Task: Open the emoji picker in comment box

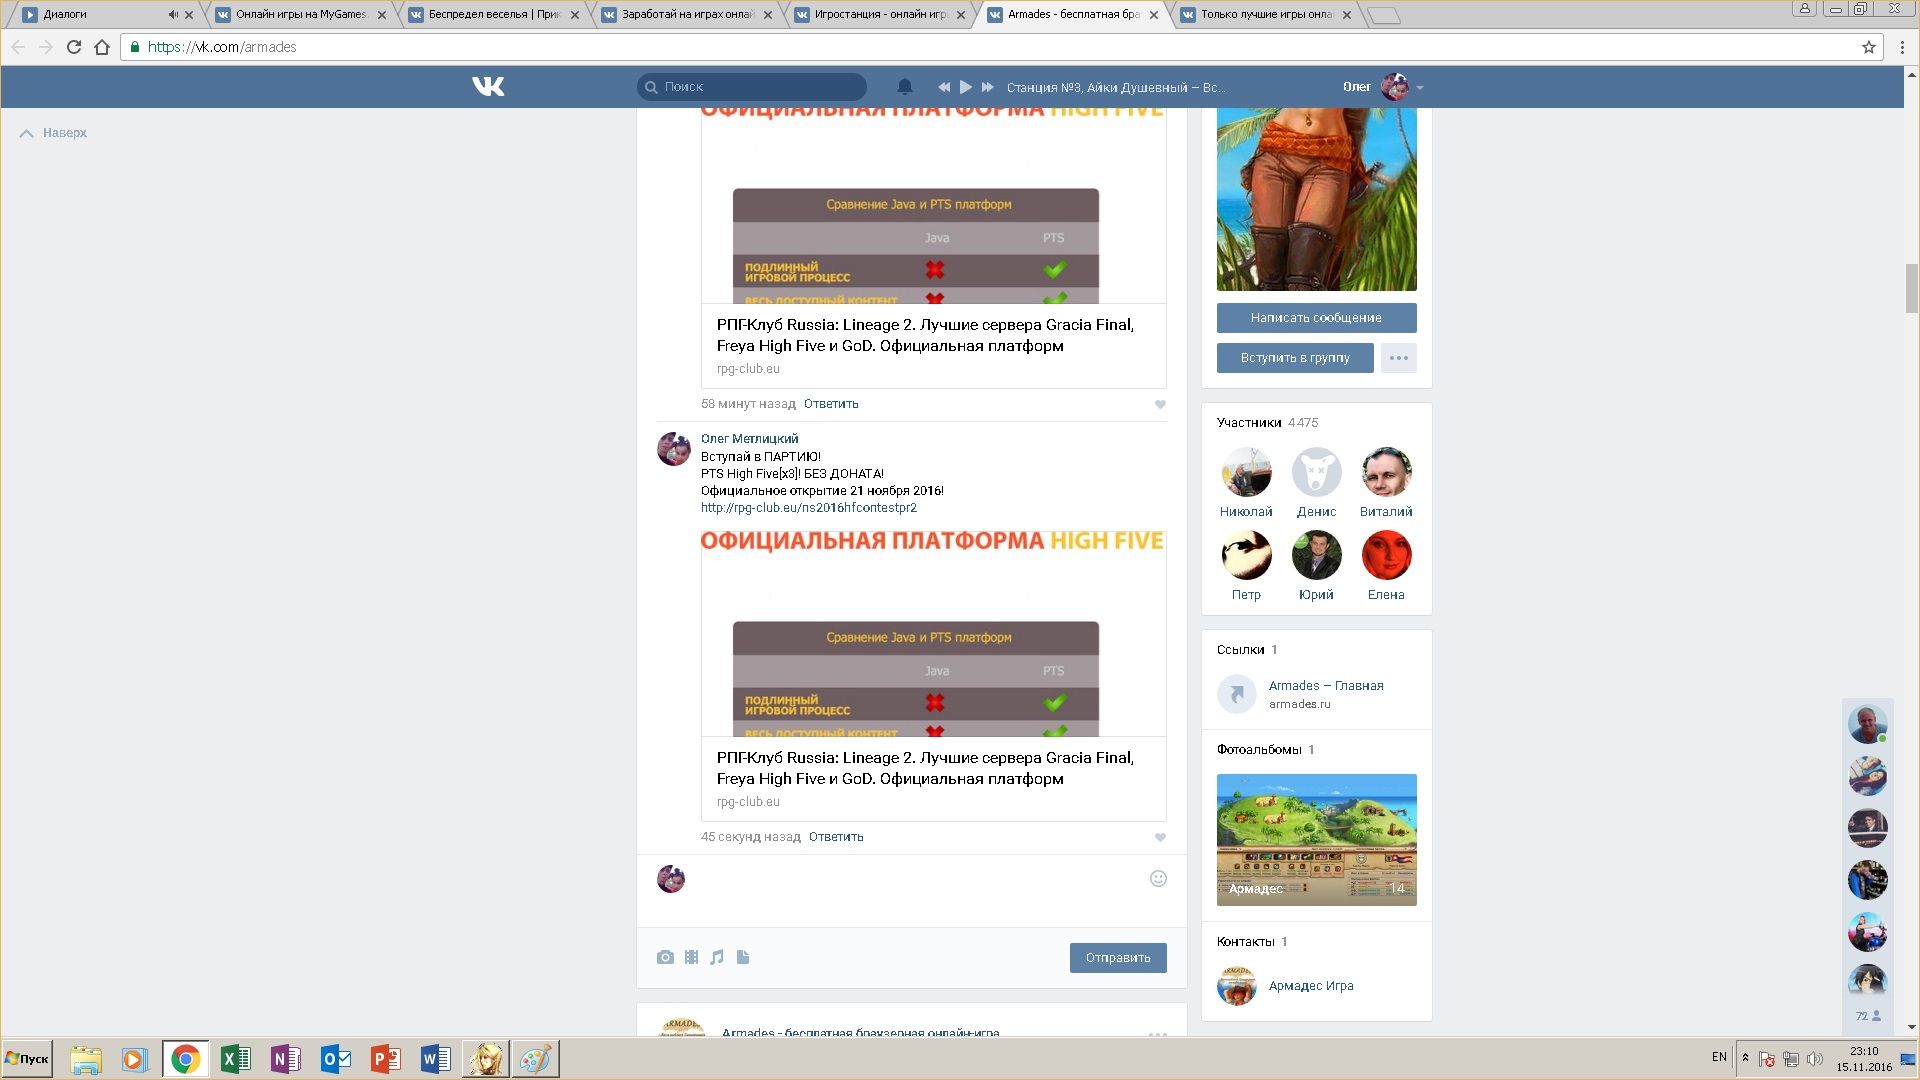Action: pyautogui.click(x=1158, y=879)
